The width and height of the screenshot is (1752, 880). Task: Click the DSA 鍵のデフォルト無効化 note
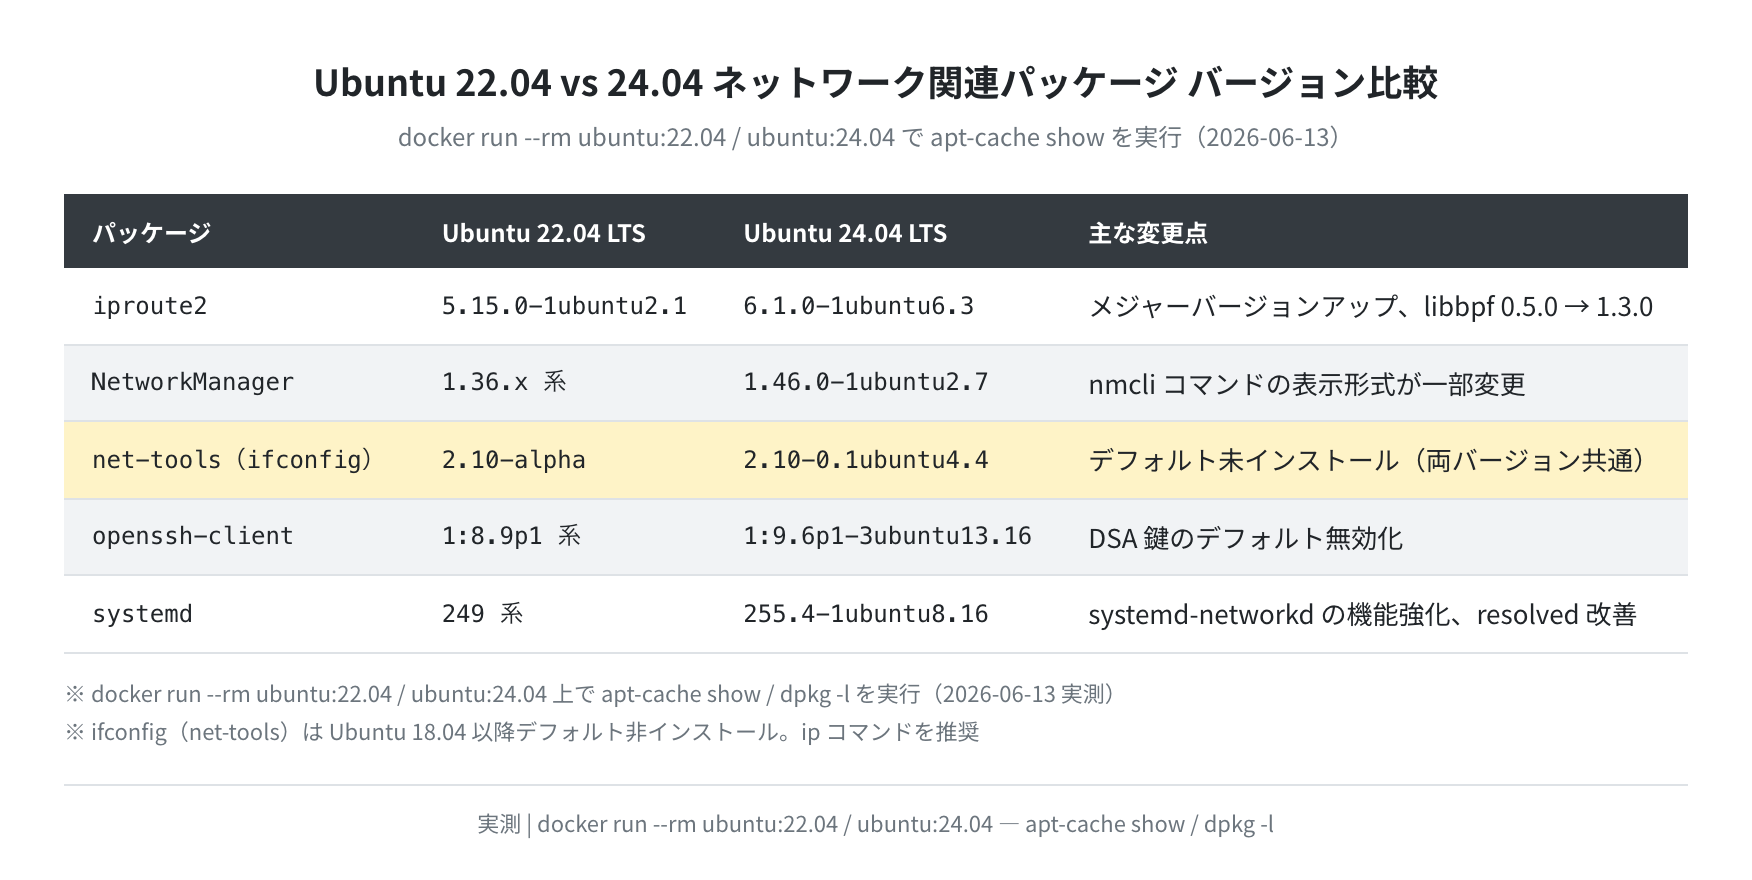click(x=1245, y=538)
